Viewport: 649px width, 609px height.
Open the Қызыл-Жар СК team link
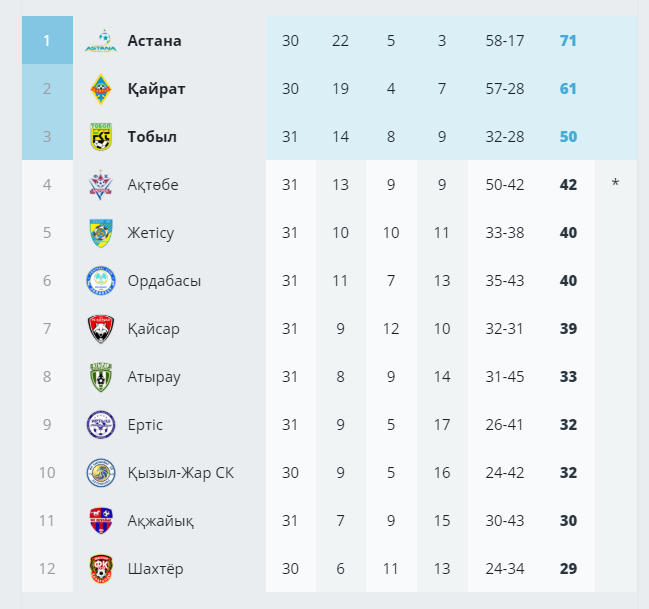181,473
